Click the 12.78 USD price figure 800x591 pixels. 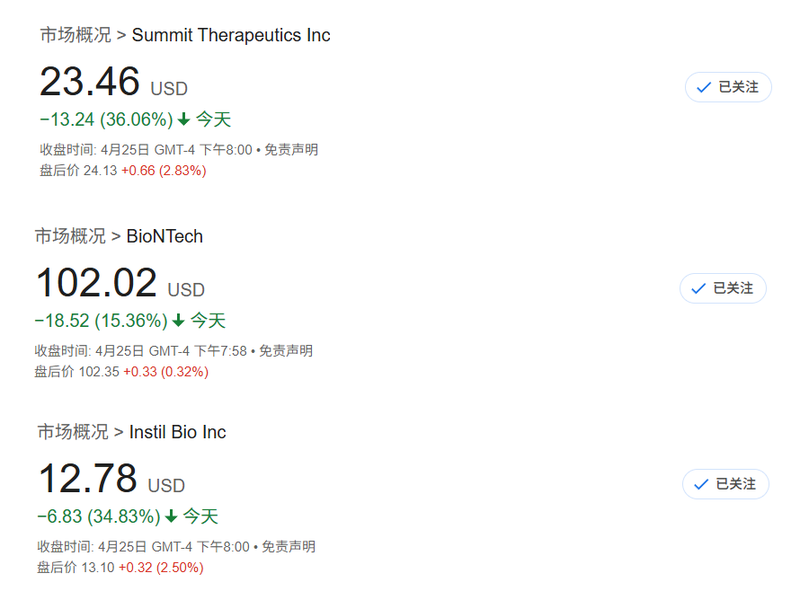(x=88, y=479)
